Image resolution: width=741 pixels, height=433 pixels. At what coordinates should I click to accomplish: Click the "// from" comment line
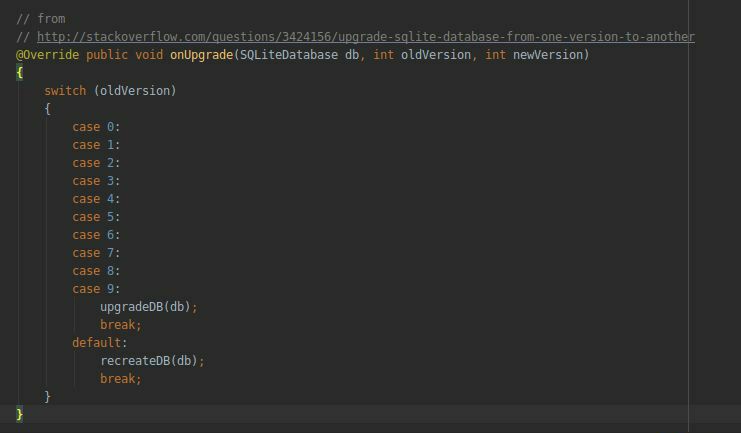pyautogui.click(x=41, y=19)
